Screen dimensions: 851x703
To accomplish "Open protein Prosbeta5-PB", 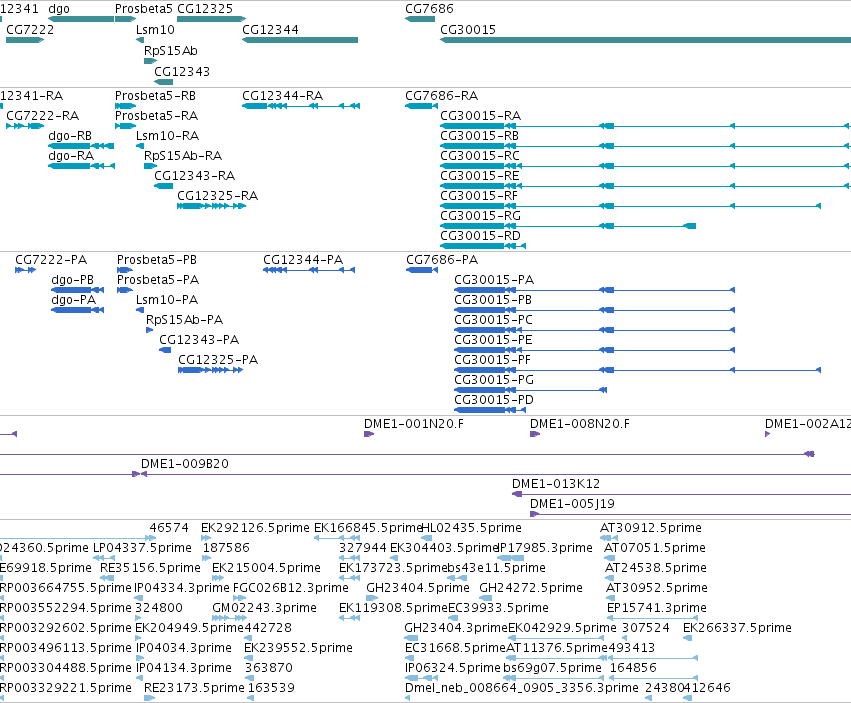I will click(x=157, y=260).
